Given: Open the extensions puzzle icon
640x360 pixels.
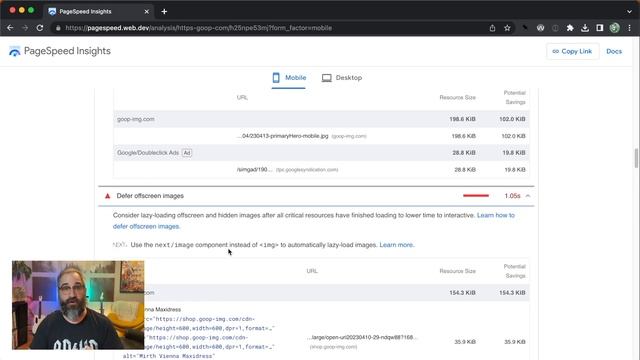Looking at the screenshot, I should pos(570,28).
